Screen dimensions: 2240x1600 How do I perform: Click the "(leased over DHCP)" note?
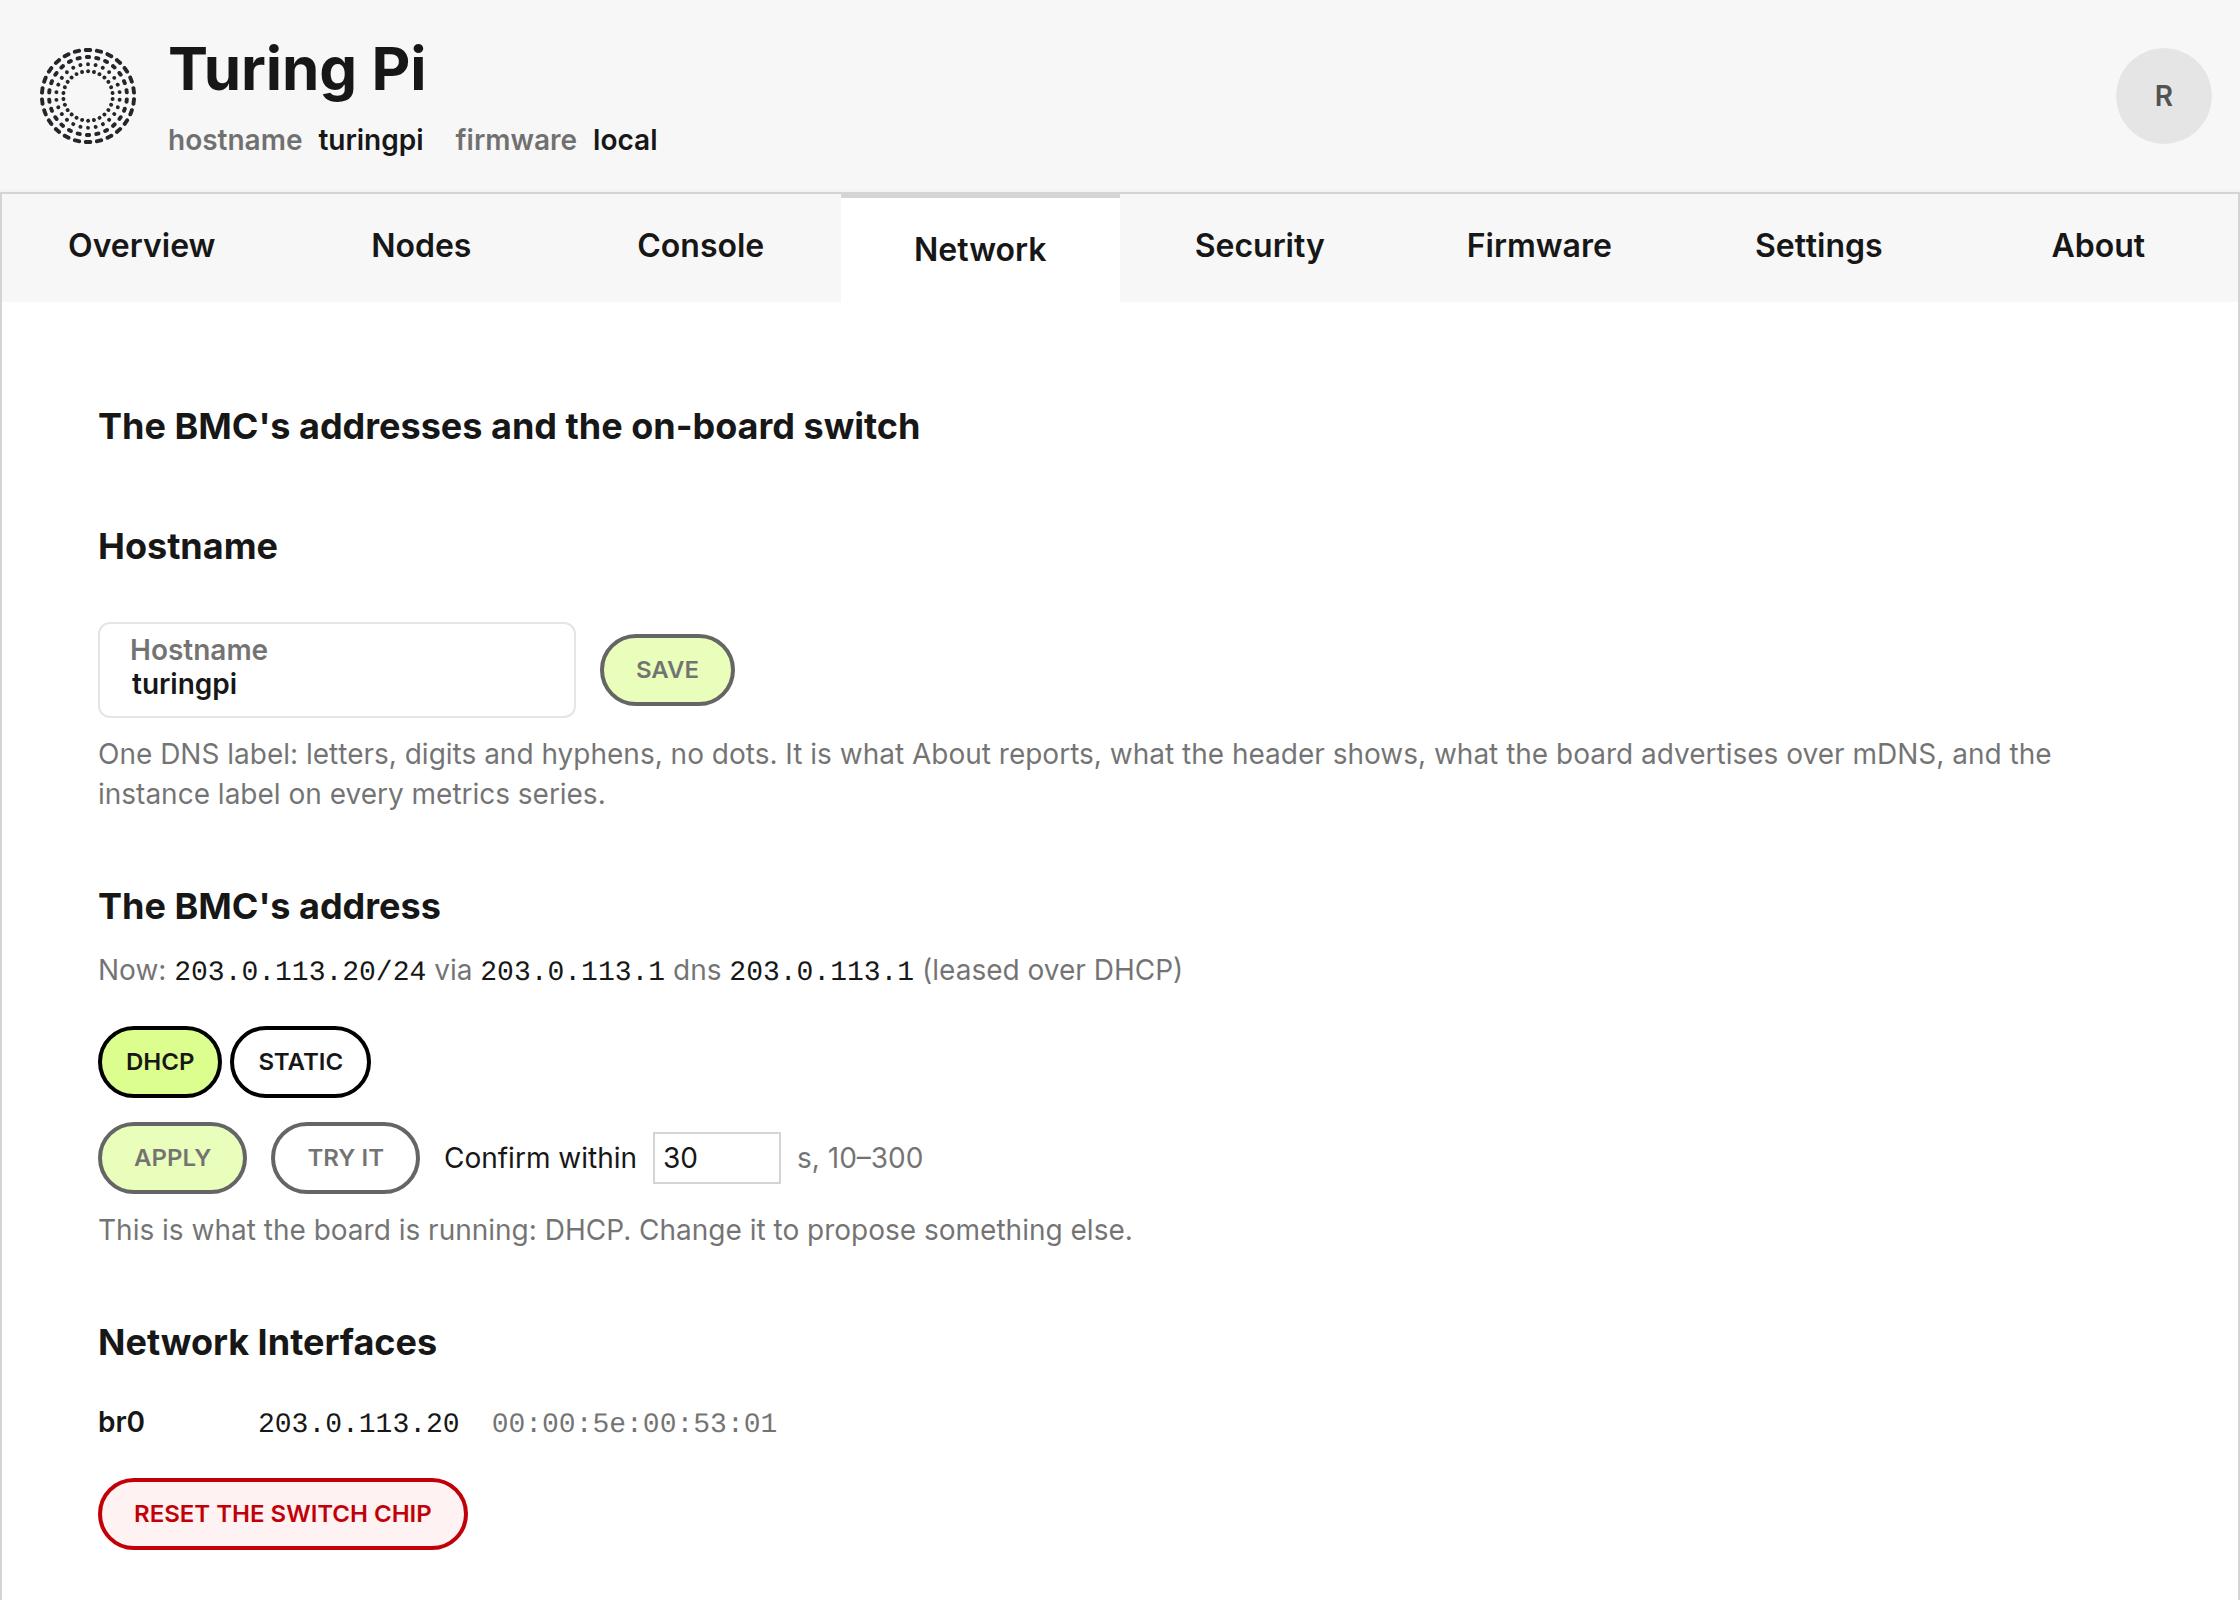click(1052, 970)
